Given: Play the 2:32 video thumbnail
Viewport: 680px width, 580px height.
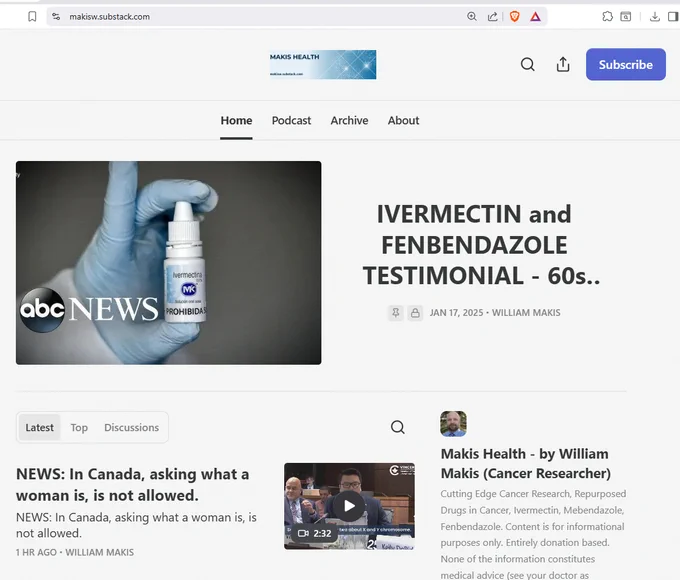Looking at the screenshot, I should click(x=349, y=506).
